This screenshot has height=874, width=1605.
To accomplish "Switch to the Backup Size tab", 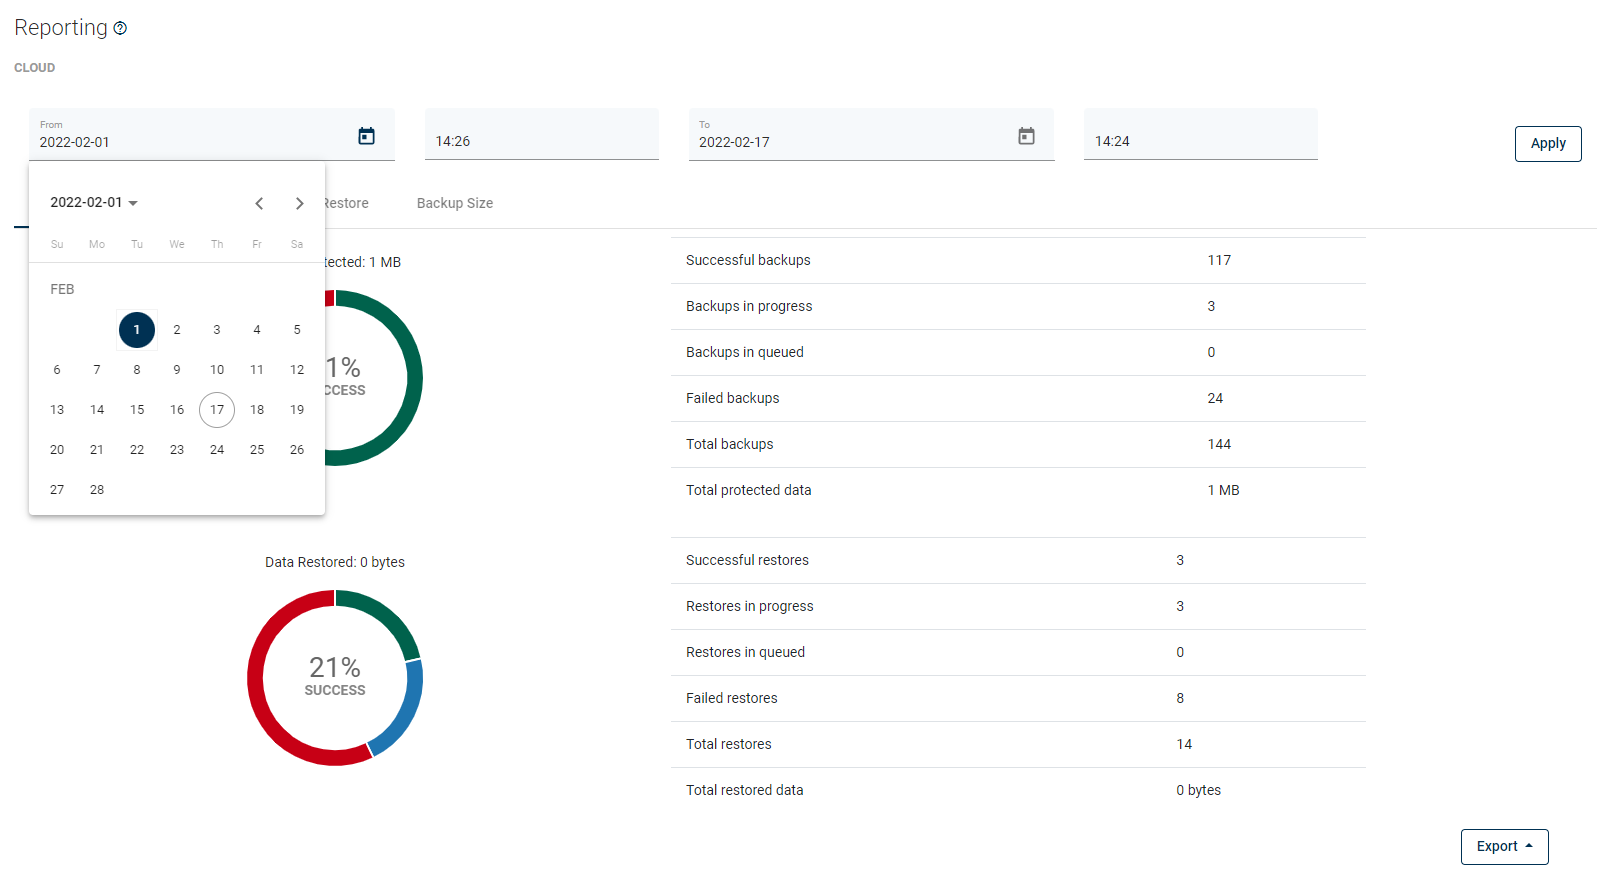I will coord(454,203).
